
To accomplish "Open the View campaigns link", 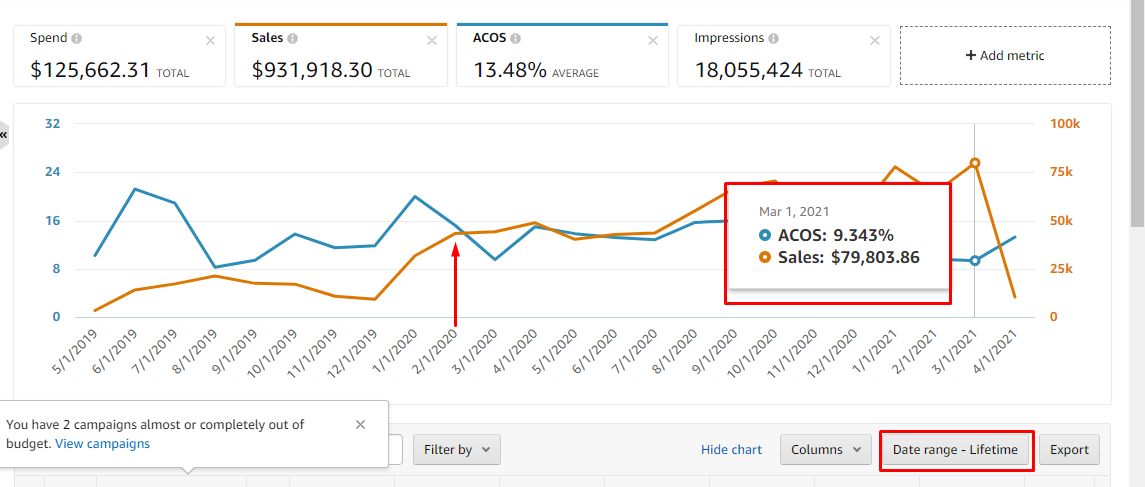I will (102, 443).
